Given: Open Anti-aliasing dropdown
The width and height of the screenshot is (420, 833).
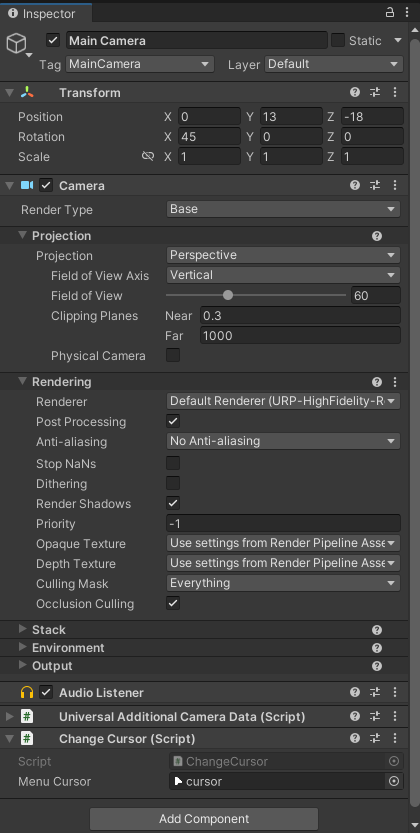Looking at the screenshot, I should click(284, 441).
